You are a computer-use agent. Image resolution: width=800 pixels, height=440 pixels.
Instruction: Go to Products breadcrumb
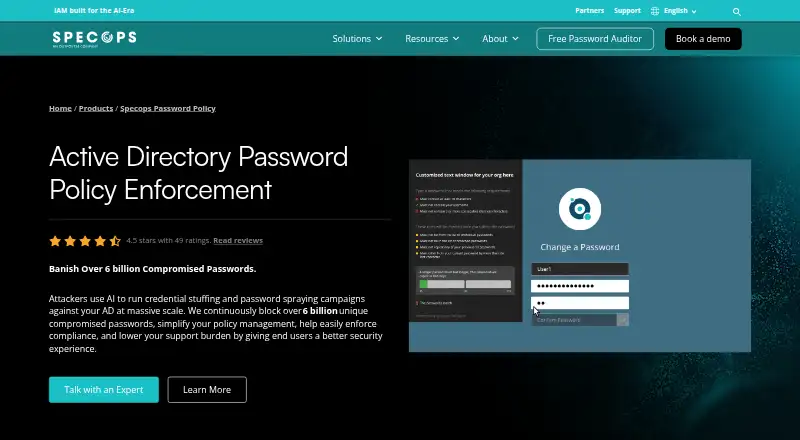(96, 108)
